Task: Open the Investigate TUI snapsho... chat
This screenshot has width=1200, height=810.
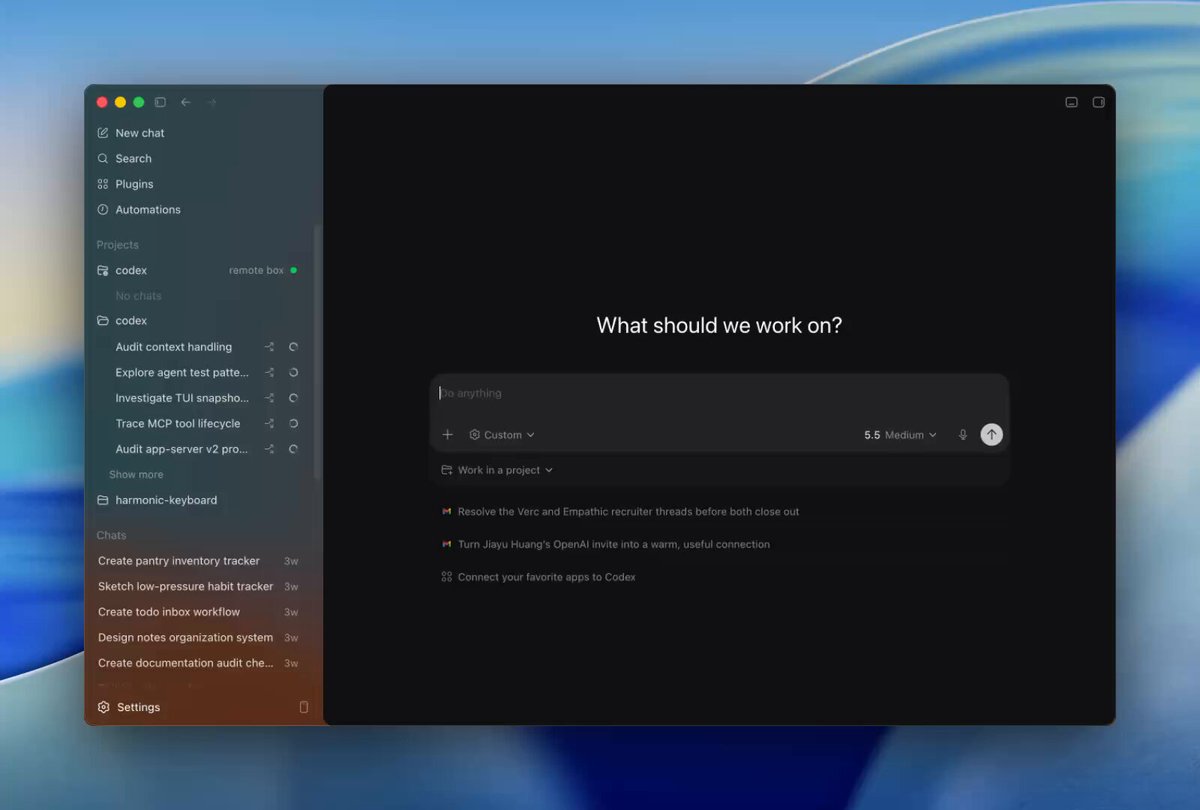Action: (182, 398)
